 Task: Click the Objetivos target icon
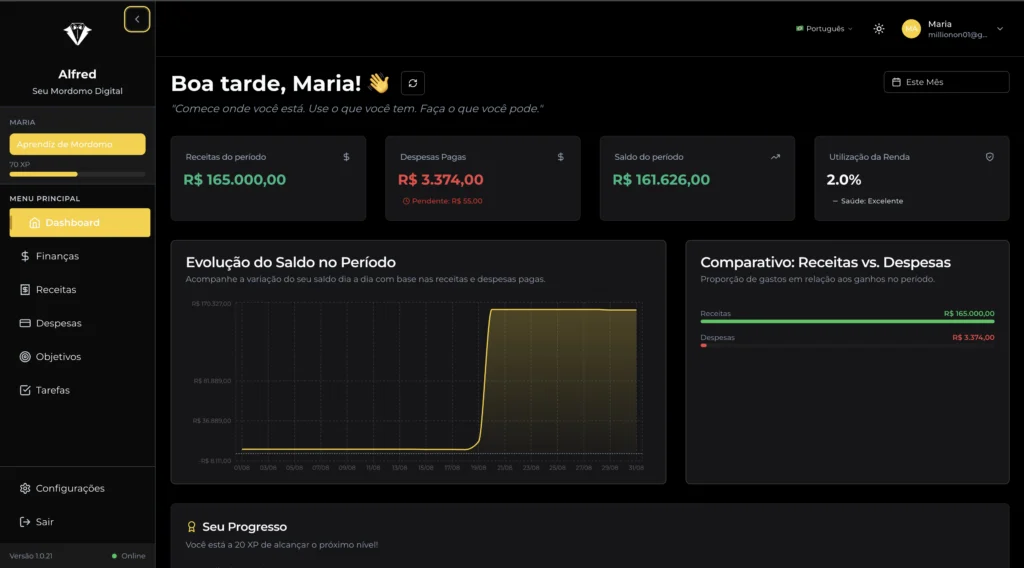pos(25,356)
